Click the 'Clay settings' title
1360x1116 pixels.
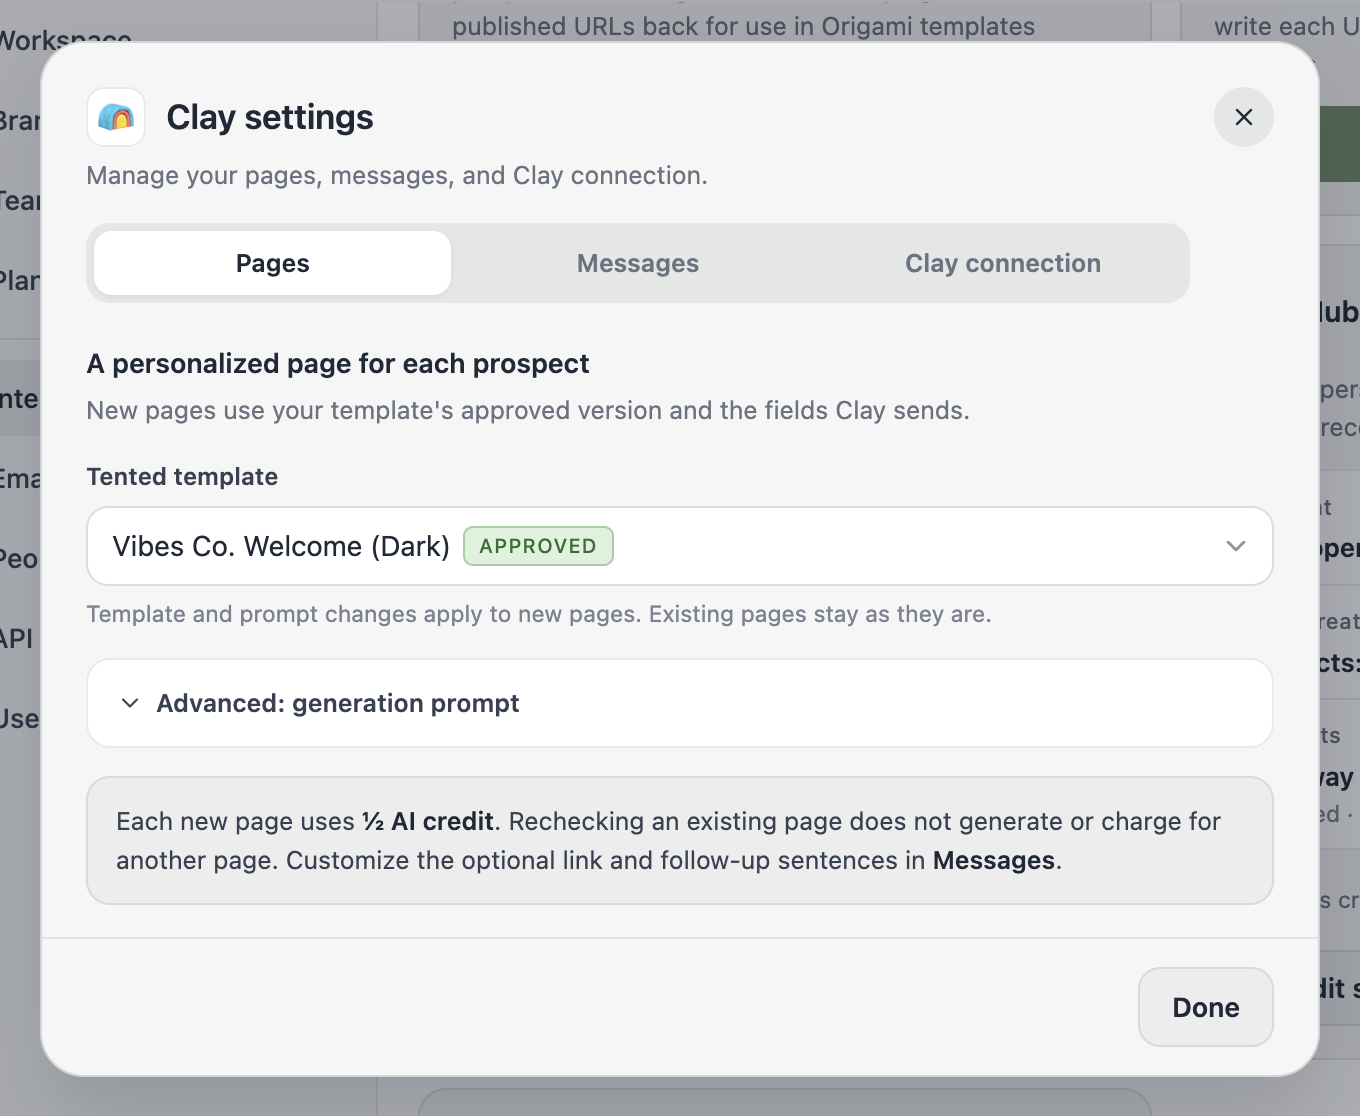270,117
